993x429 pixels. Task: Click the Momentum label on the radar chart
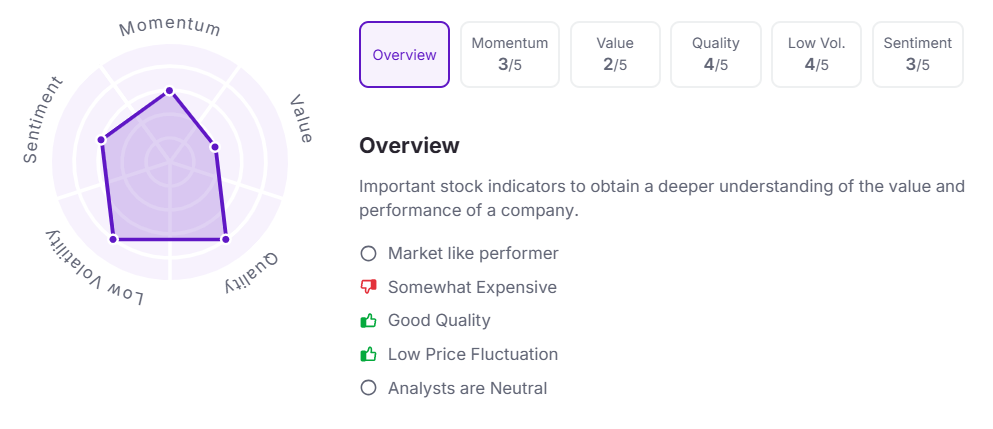(170, 27)
